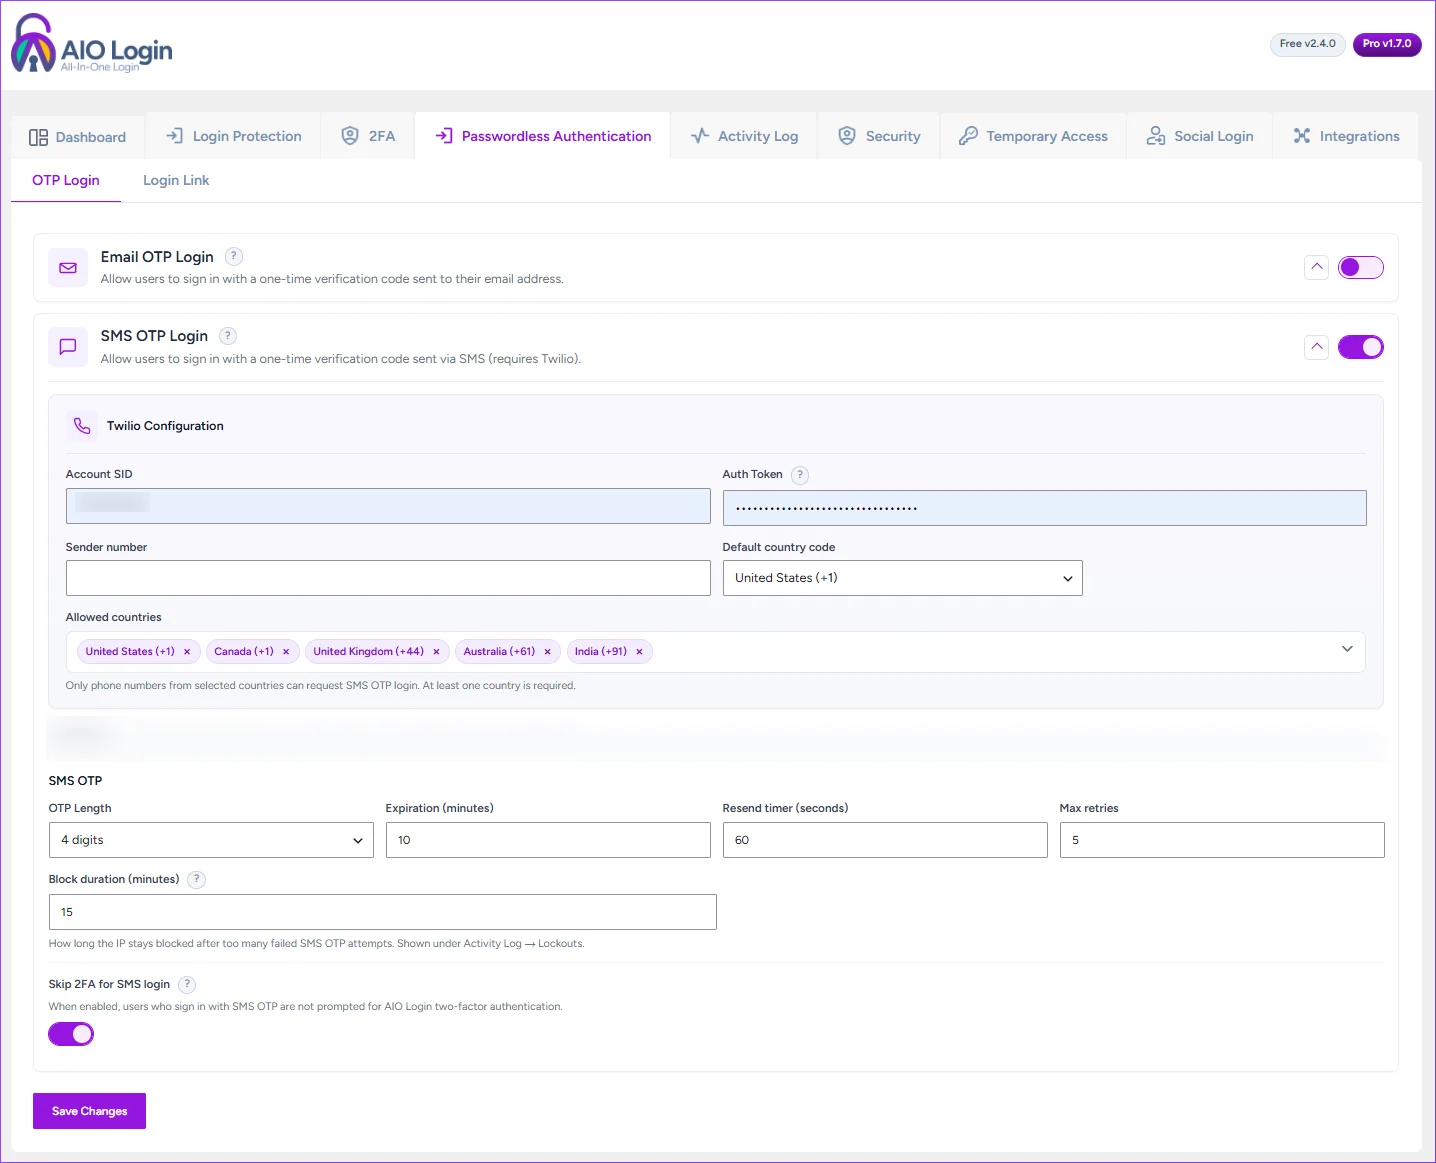Screen dimensions: 1436x1163
Task: Collapse the Email OTP Login section chevron
Action: pyautogui.click(x=1317, y=267)
